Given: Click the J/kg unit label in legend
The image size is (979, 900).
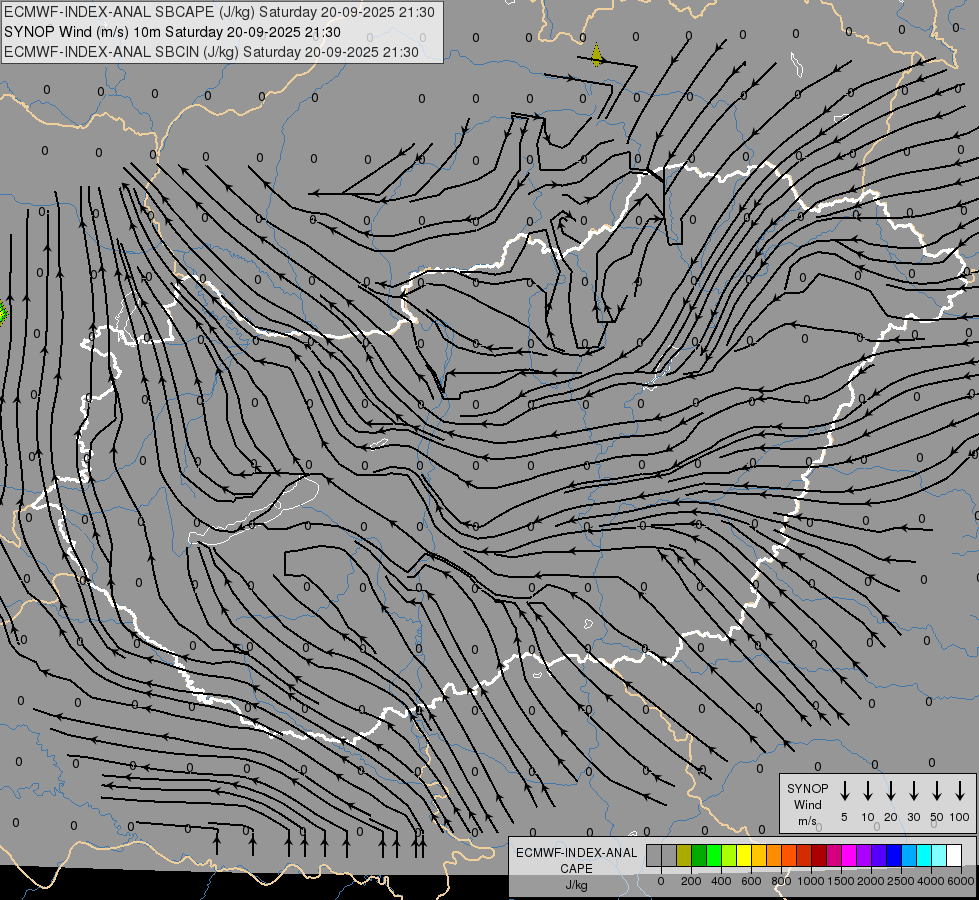Looking at the screenshot, I should coord(576,885).
